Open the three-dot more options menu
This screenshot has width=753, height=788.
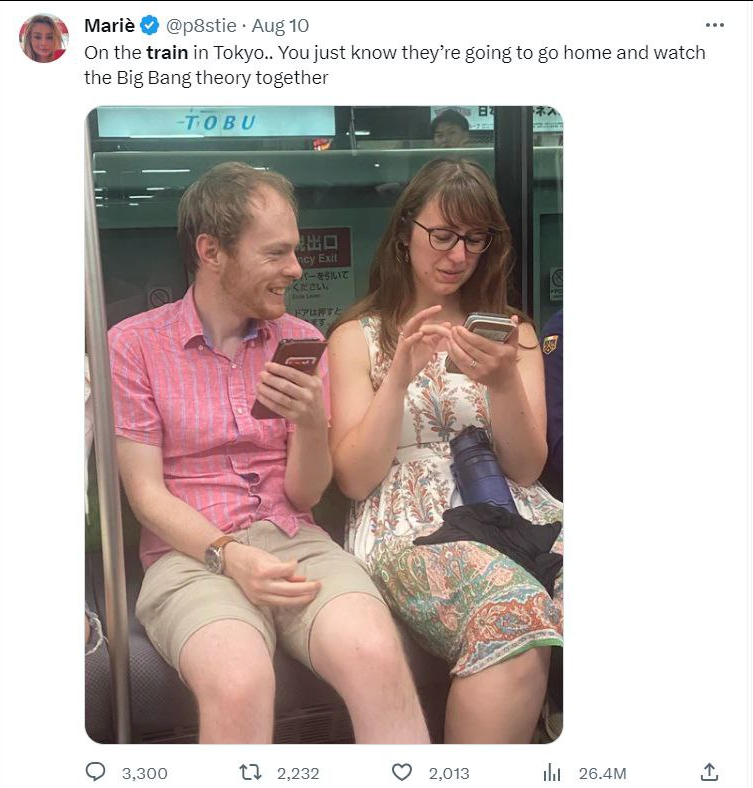tap(715, 25)
